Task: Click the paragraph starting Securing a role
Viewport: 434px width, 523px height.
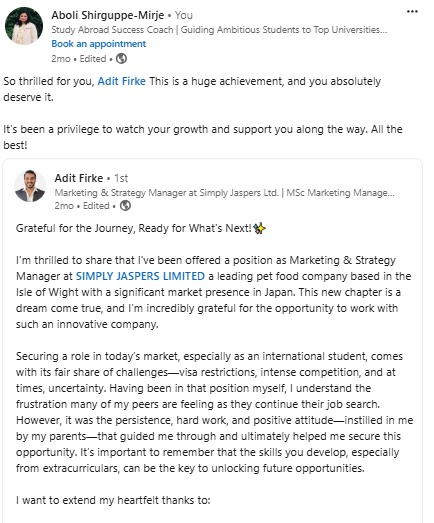Action: (x=214, y=412)
